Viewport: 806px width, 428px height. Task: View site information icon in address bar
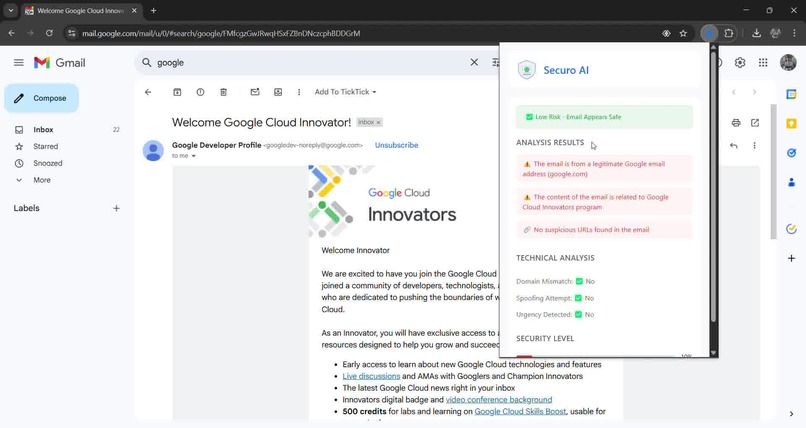coord(72,33)
